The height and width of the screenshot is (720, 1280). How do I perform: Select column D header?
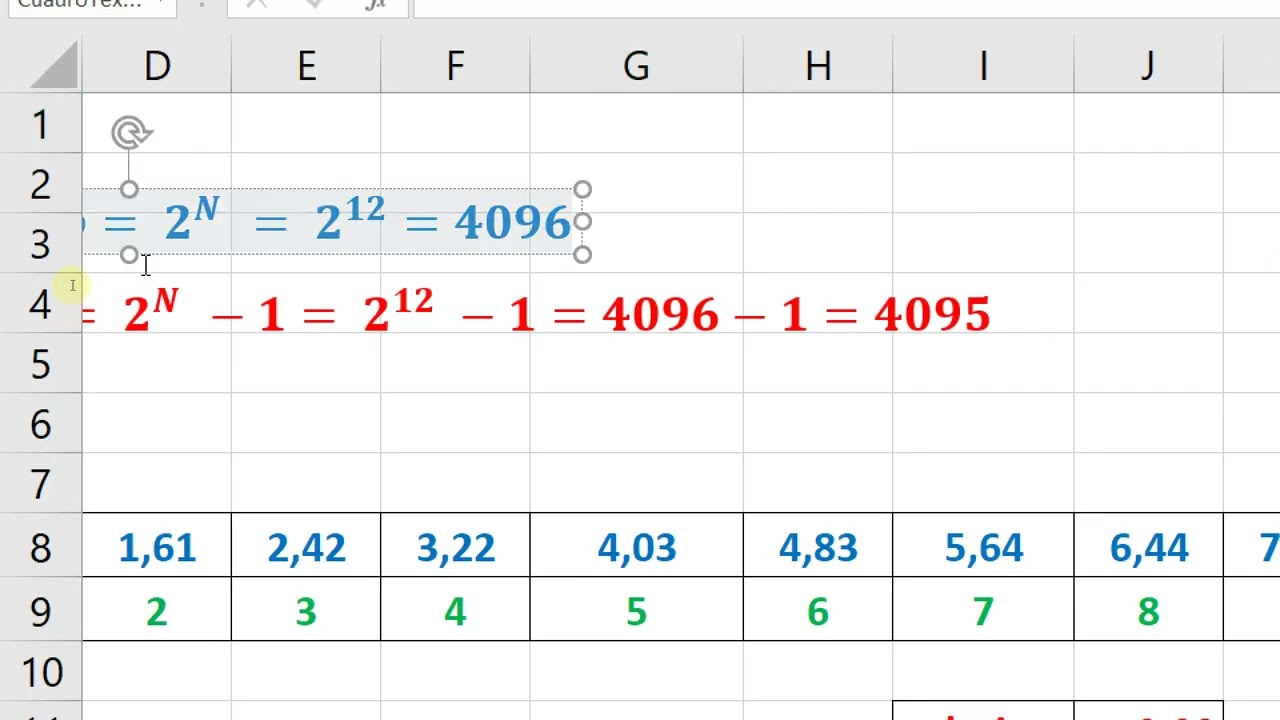click(x=157, y=66)
